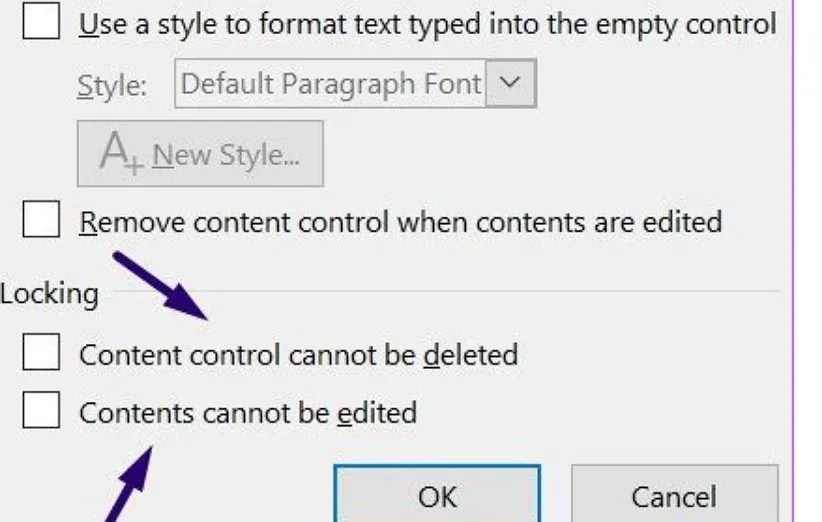Expand the Style dropdown chevron arrow
The width and height of the screenshot is (822, 522).
510,84
